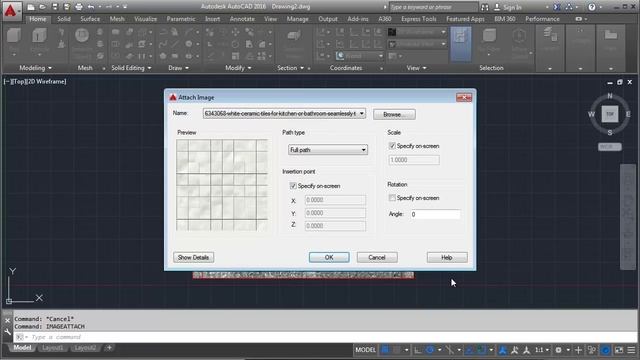Expand the View panel in ribbon
Screen dimensions: 640x360
(416, 68)
